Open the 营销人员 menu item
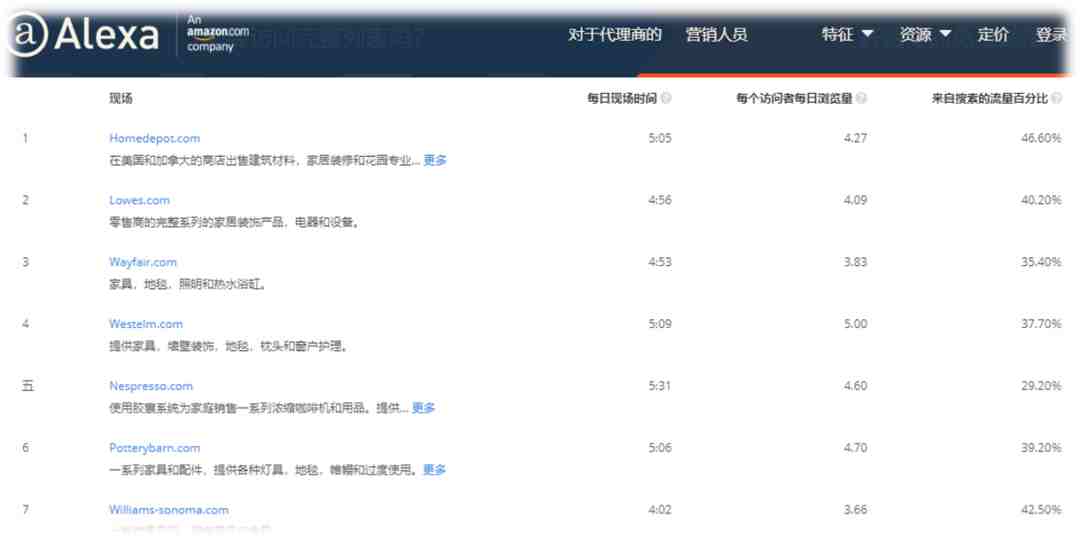 pyautogui.click(x=716, y=34)
